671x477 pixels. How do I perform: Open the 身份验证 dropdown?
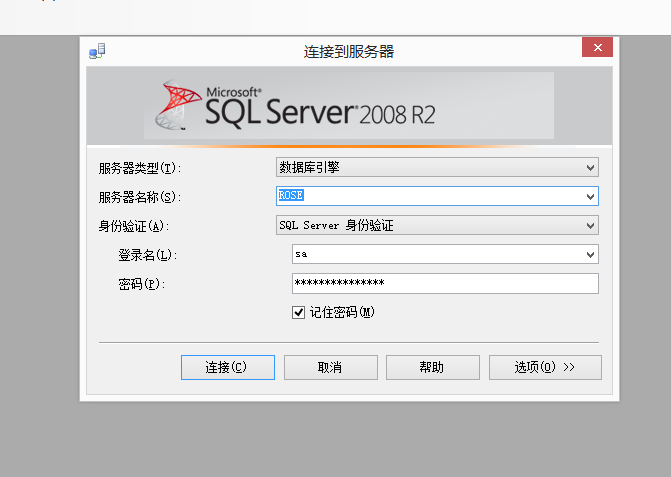437,225
